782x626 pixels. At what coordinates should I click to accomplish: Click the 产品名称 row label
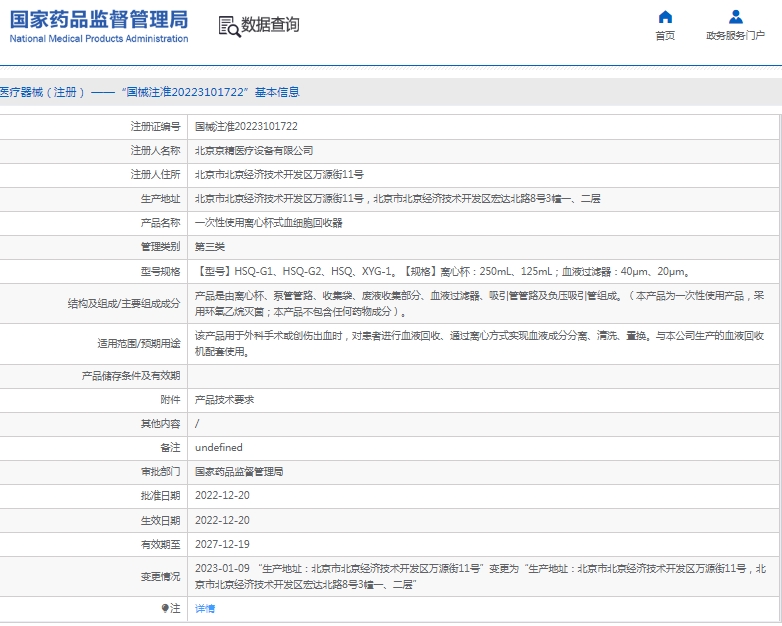tap(160, 223)
